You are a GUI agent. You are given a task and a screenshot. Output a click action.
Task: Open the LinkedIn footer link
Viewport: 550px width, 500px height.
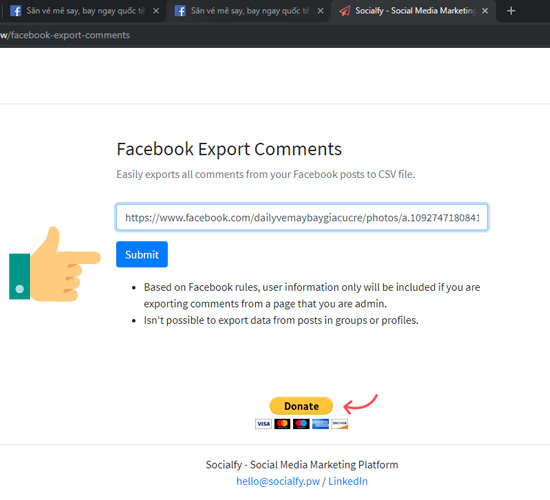[348, 481]
